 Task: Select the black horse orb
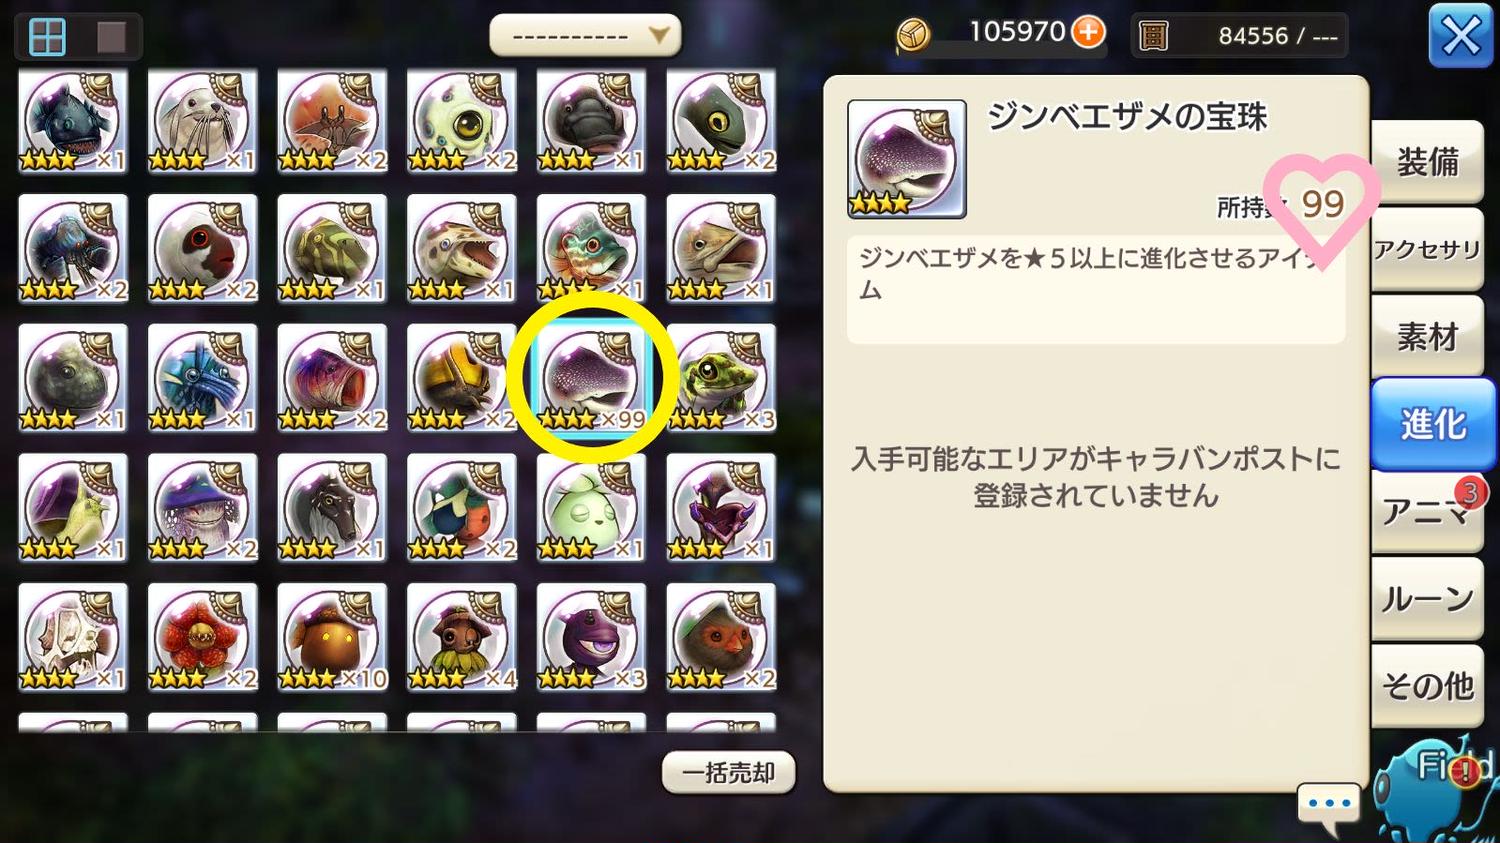332,507
